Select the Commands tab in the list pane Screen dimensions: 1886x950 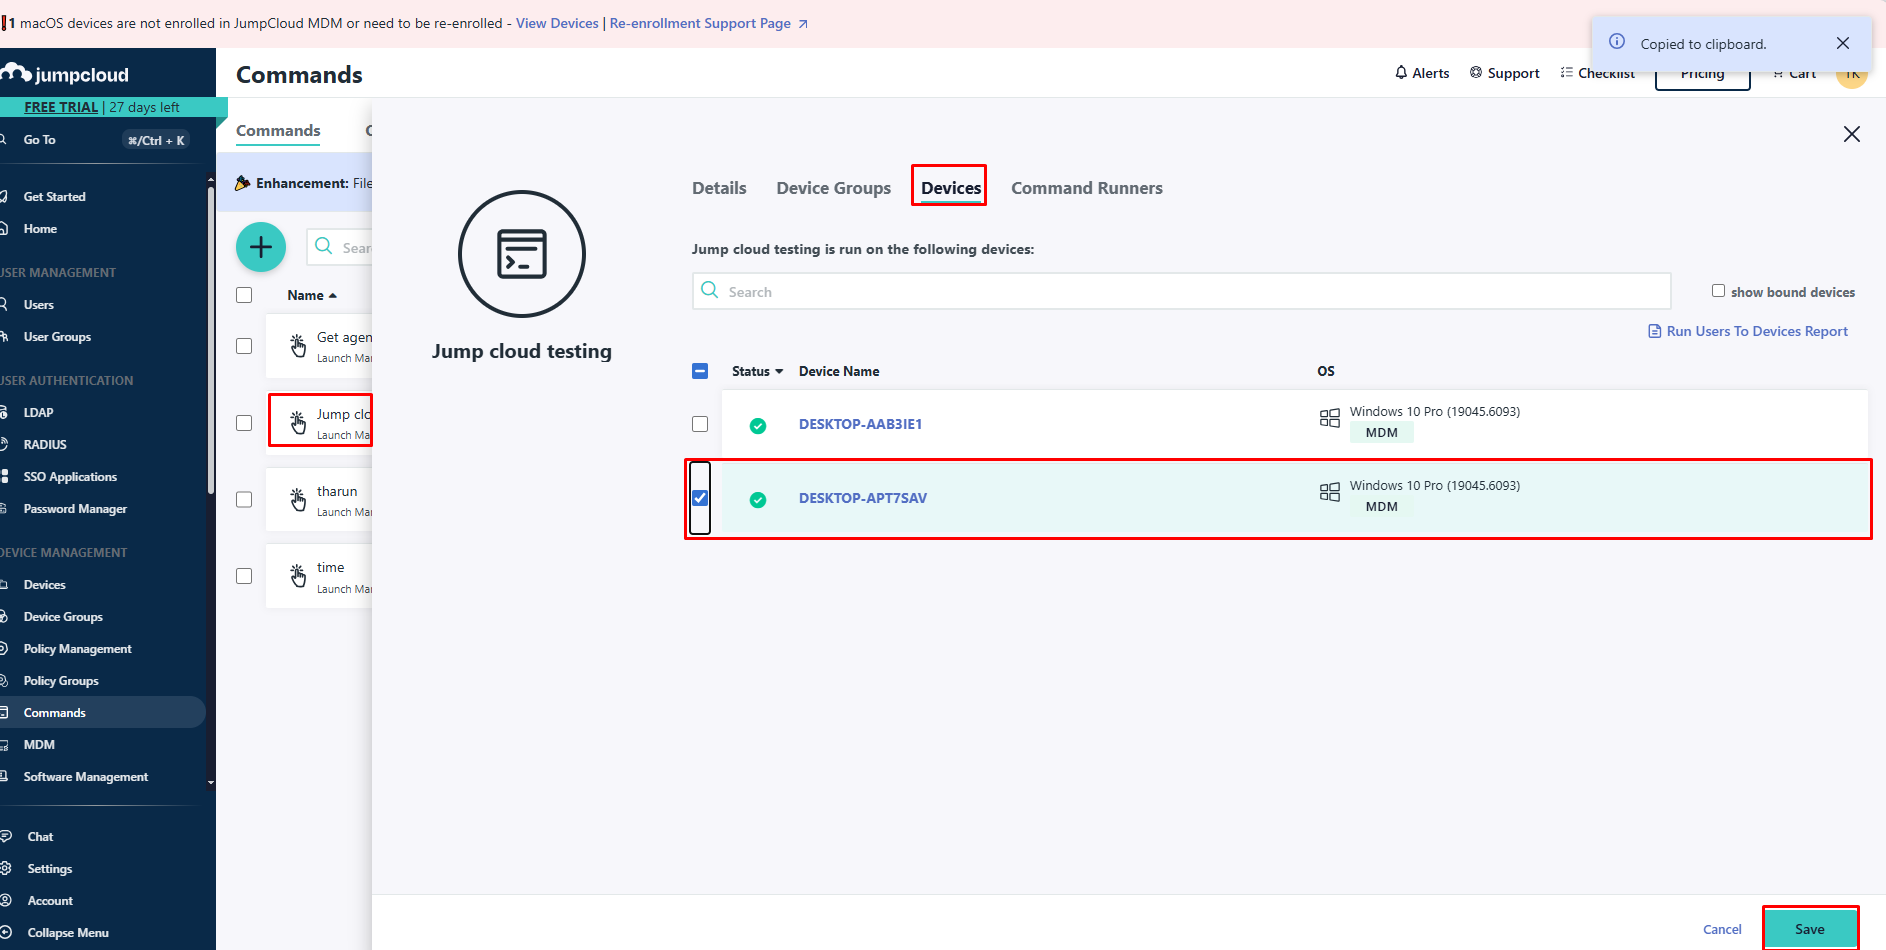point(278,131)
